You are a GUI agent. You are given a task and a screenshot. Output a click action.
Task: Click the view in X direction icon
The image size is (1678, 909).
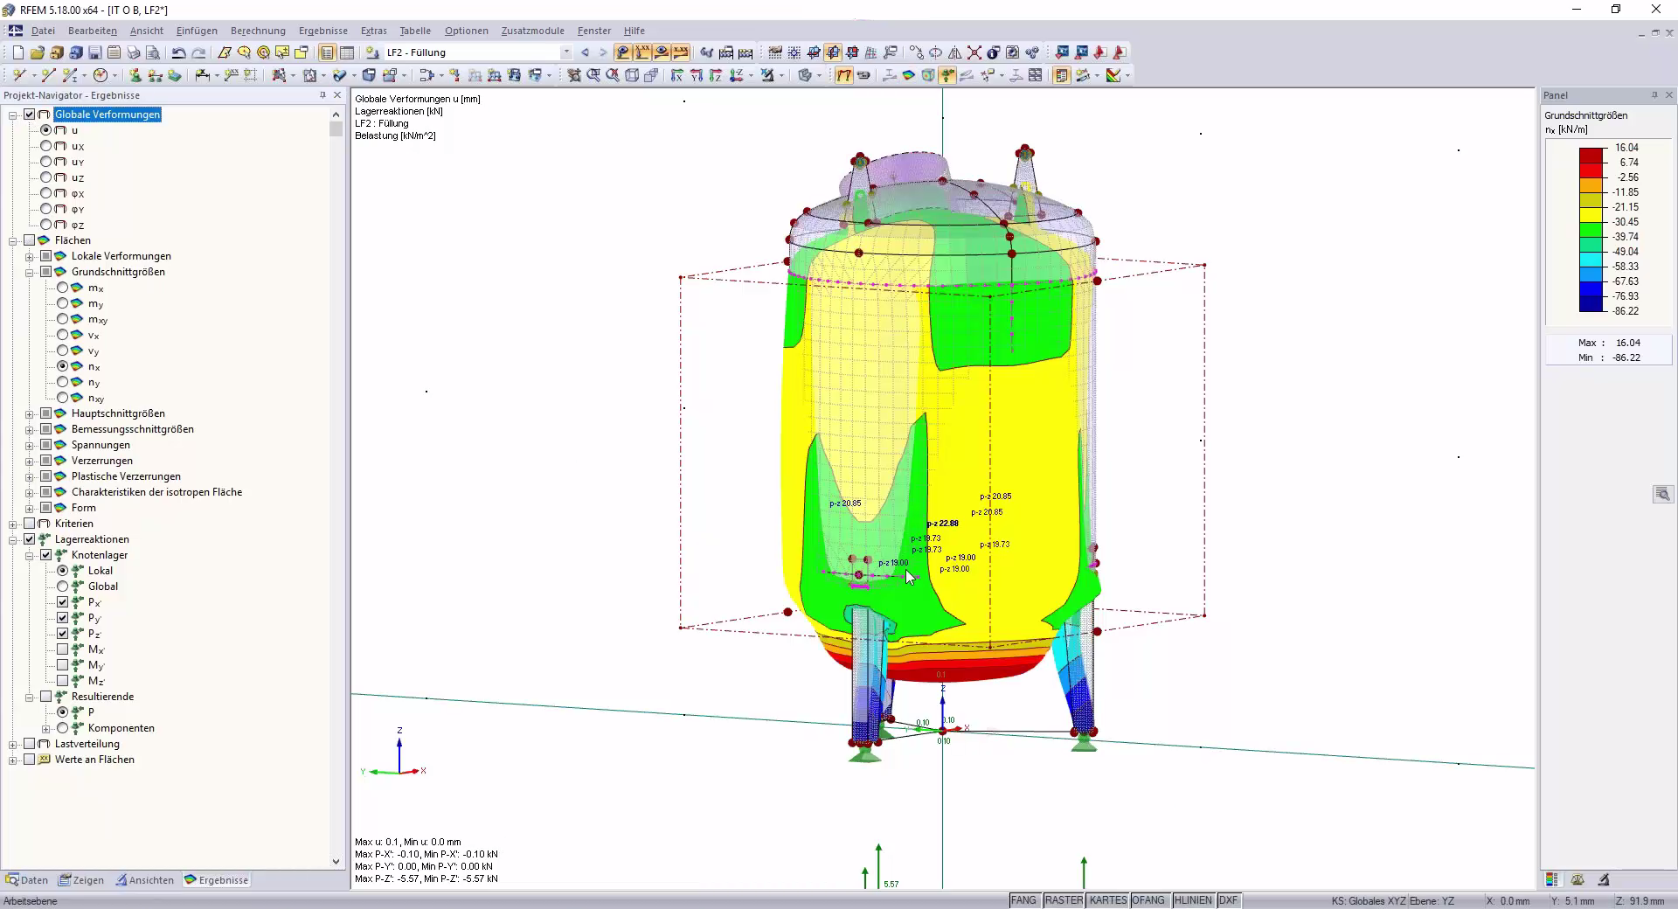click(x=677, y=75)
